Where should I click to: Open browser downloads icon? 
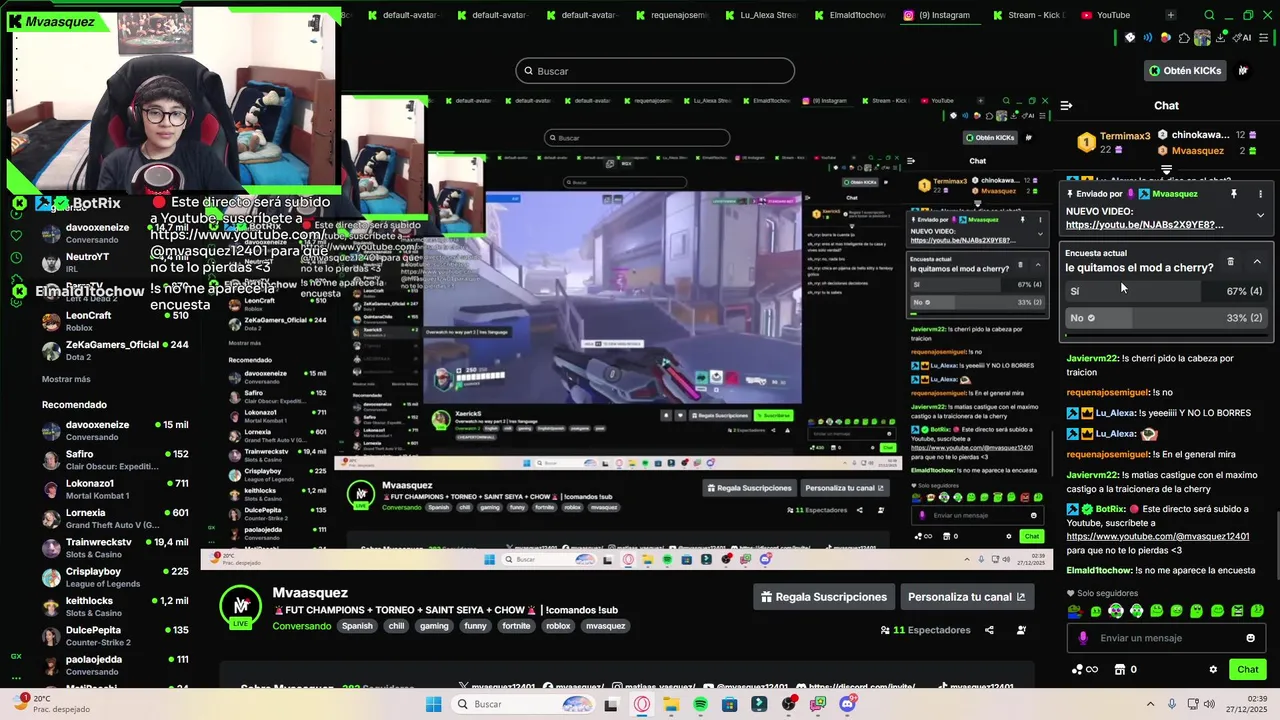coord(1220,38)
